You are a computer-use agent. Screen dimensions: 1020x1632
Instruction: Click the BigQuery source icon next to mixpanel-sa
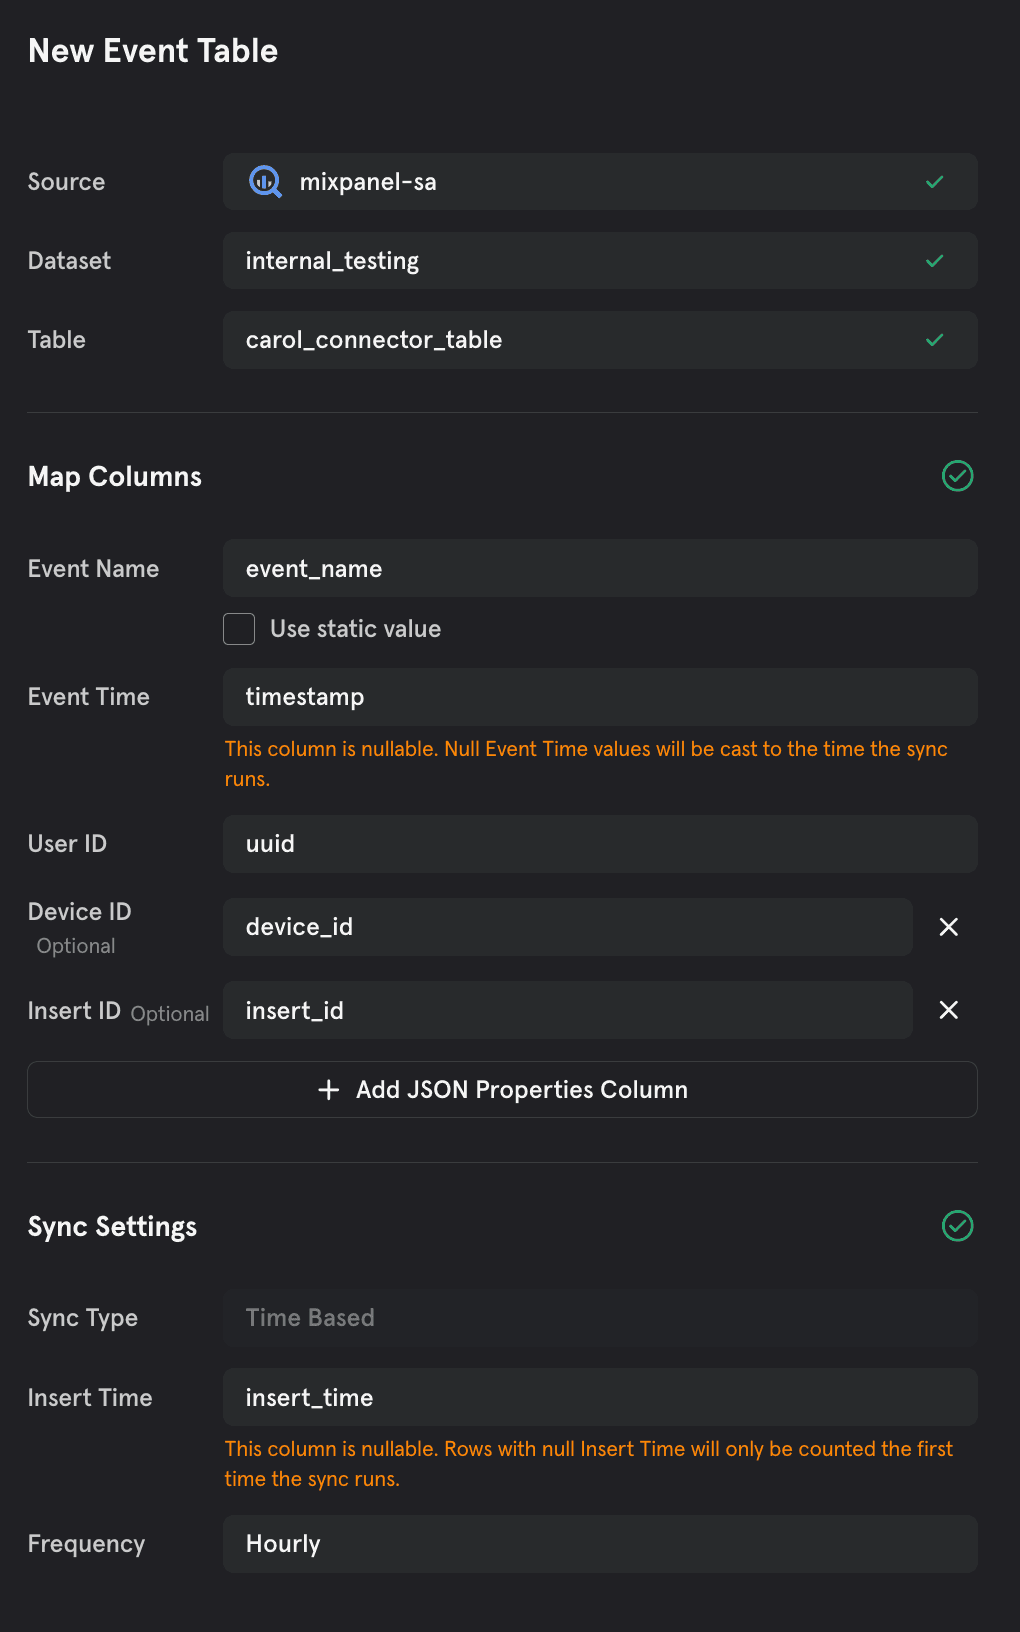(265, 182)
